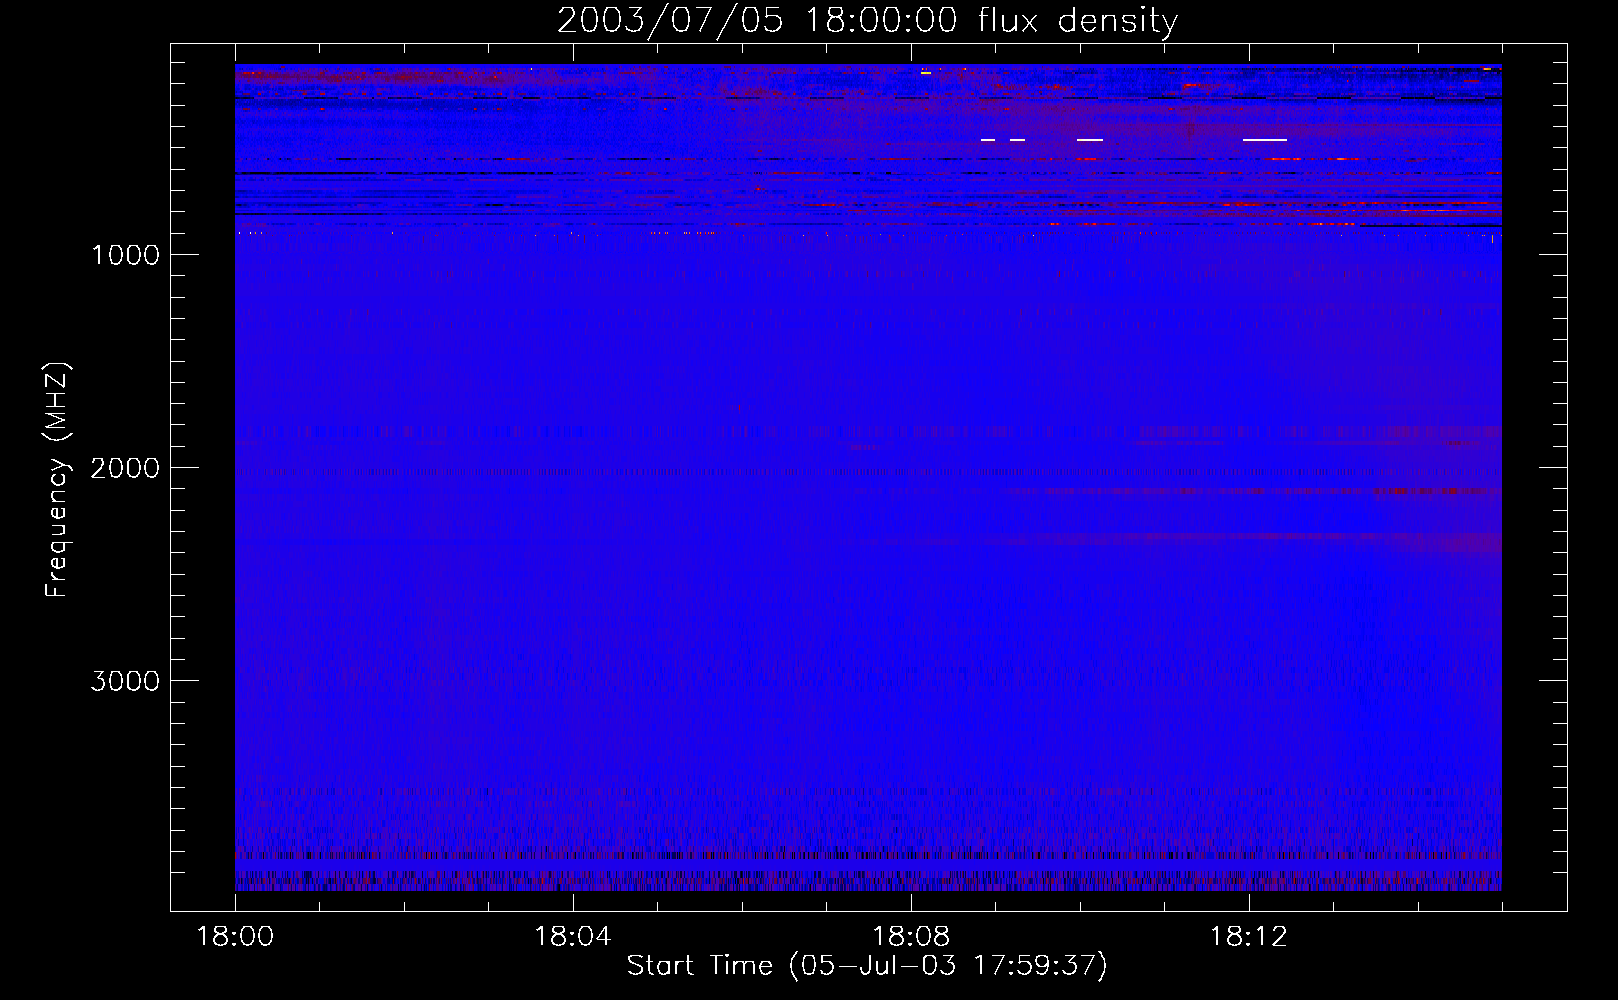Click the 18:08 time axis label
This screenshot has width=1618, height=1000.
coord(911,937)
